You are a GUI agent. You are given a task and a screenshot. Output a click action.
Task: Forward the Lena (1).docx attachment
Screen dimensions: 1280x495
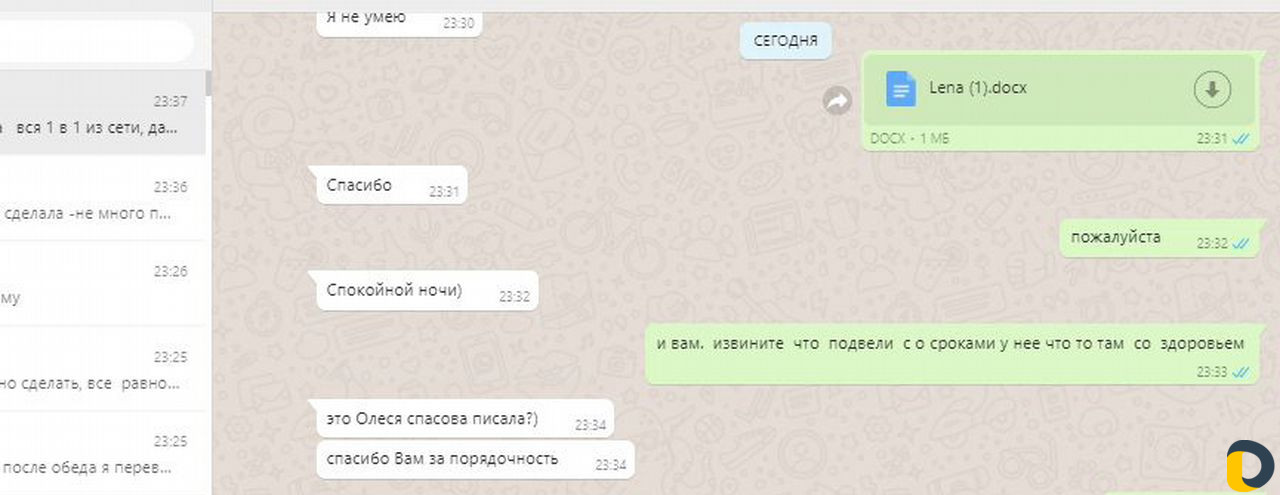click(x=836, y=100)
